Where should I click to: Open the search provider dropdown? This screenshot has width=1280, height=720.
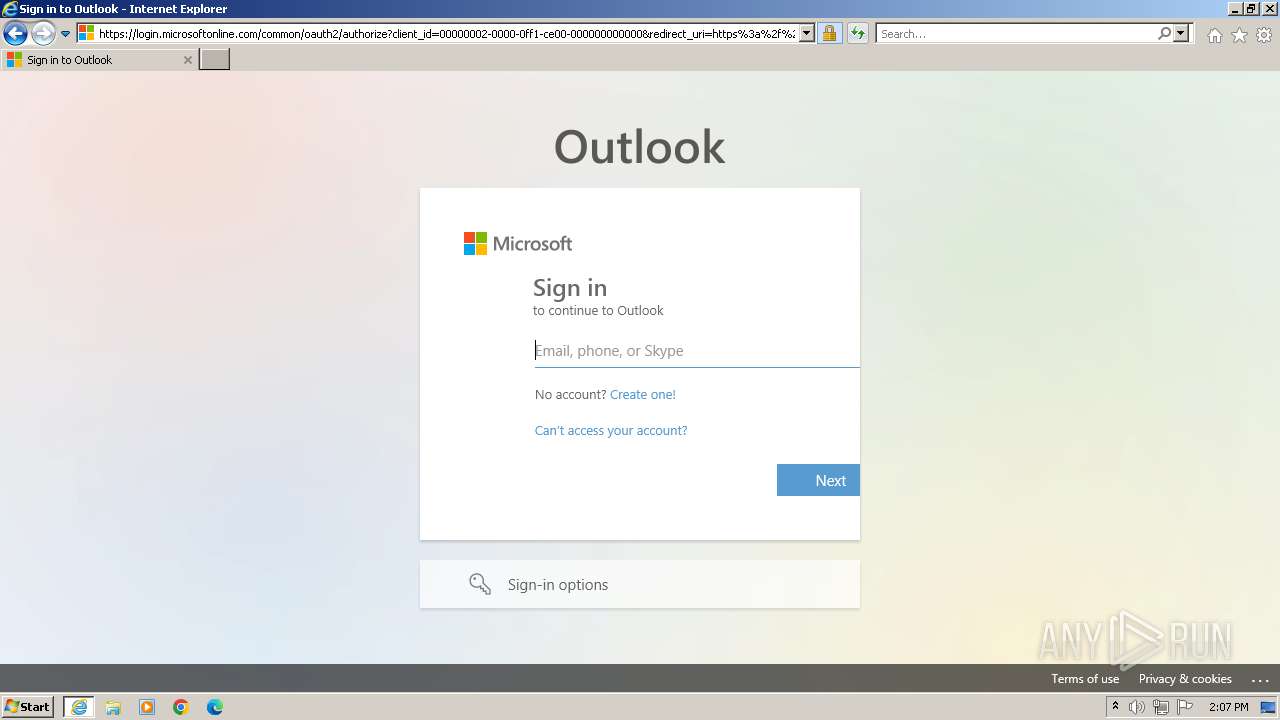1181,34
